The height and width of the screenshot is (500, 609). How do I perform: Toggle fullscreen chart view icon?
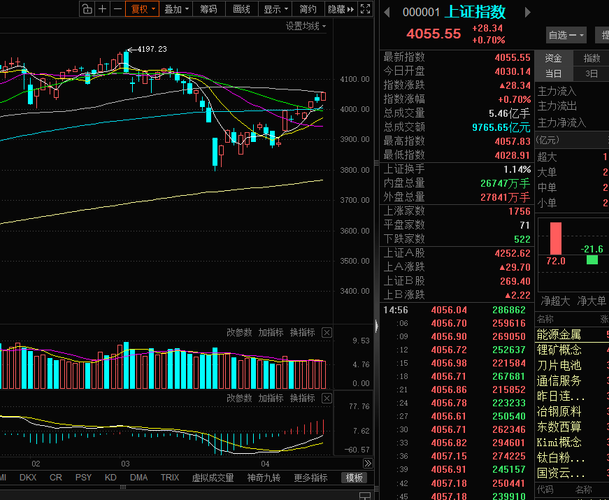tap(365, 9)
